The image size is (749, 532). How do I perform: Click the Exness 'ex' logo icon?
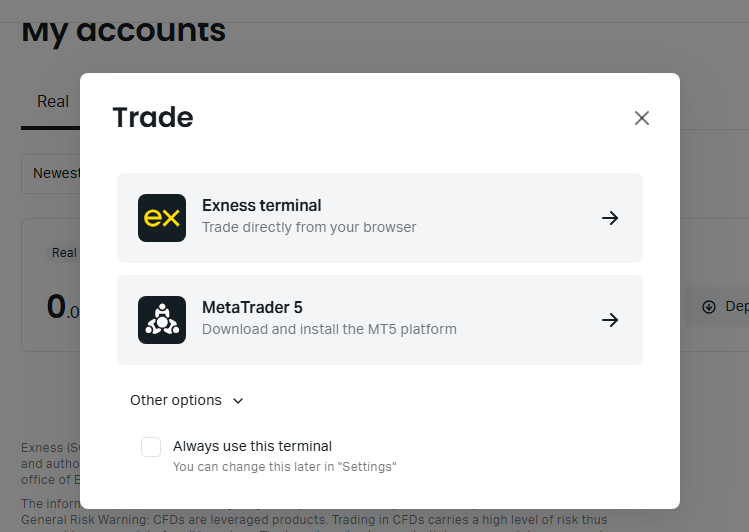click(x=162, y=218)
